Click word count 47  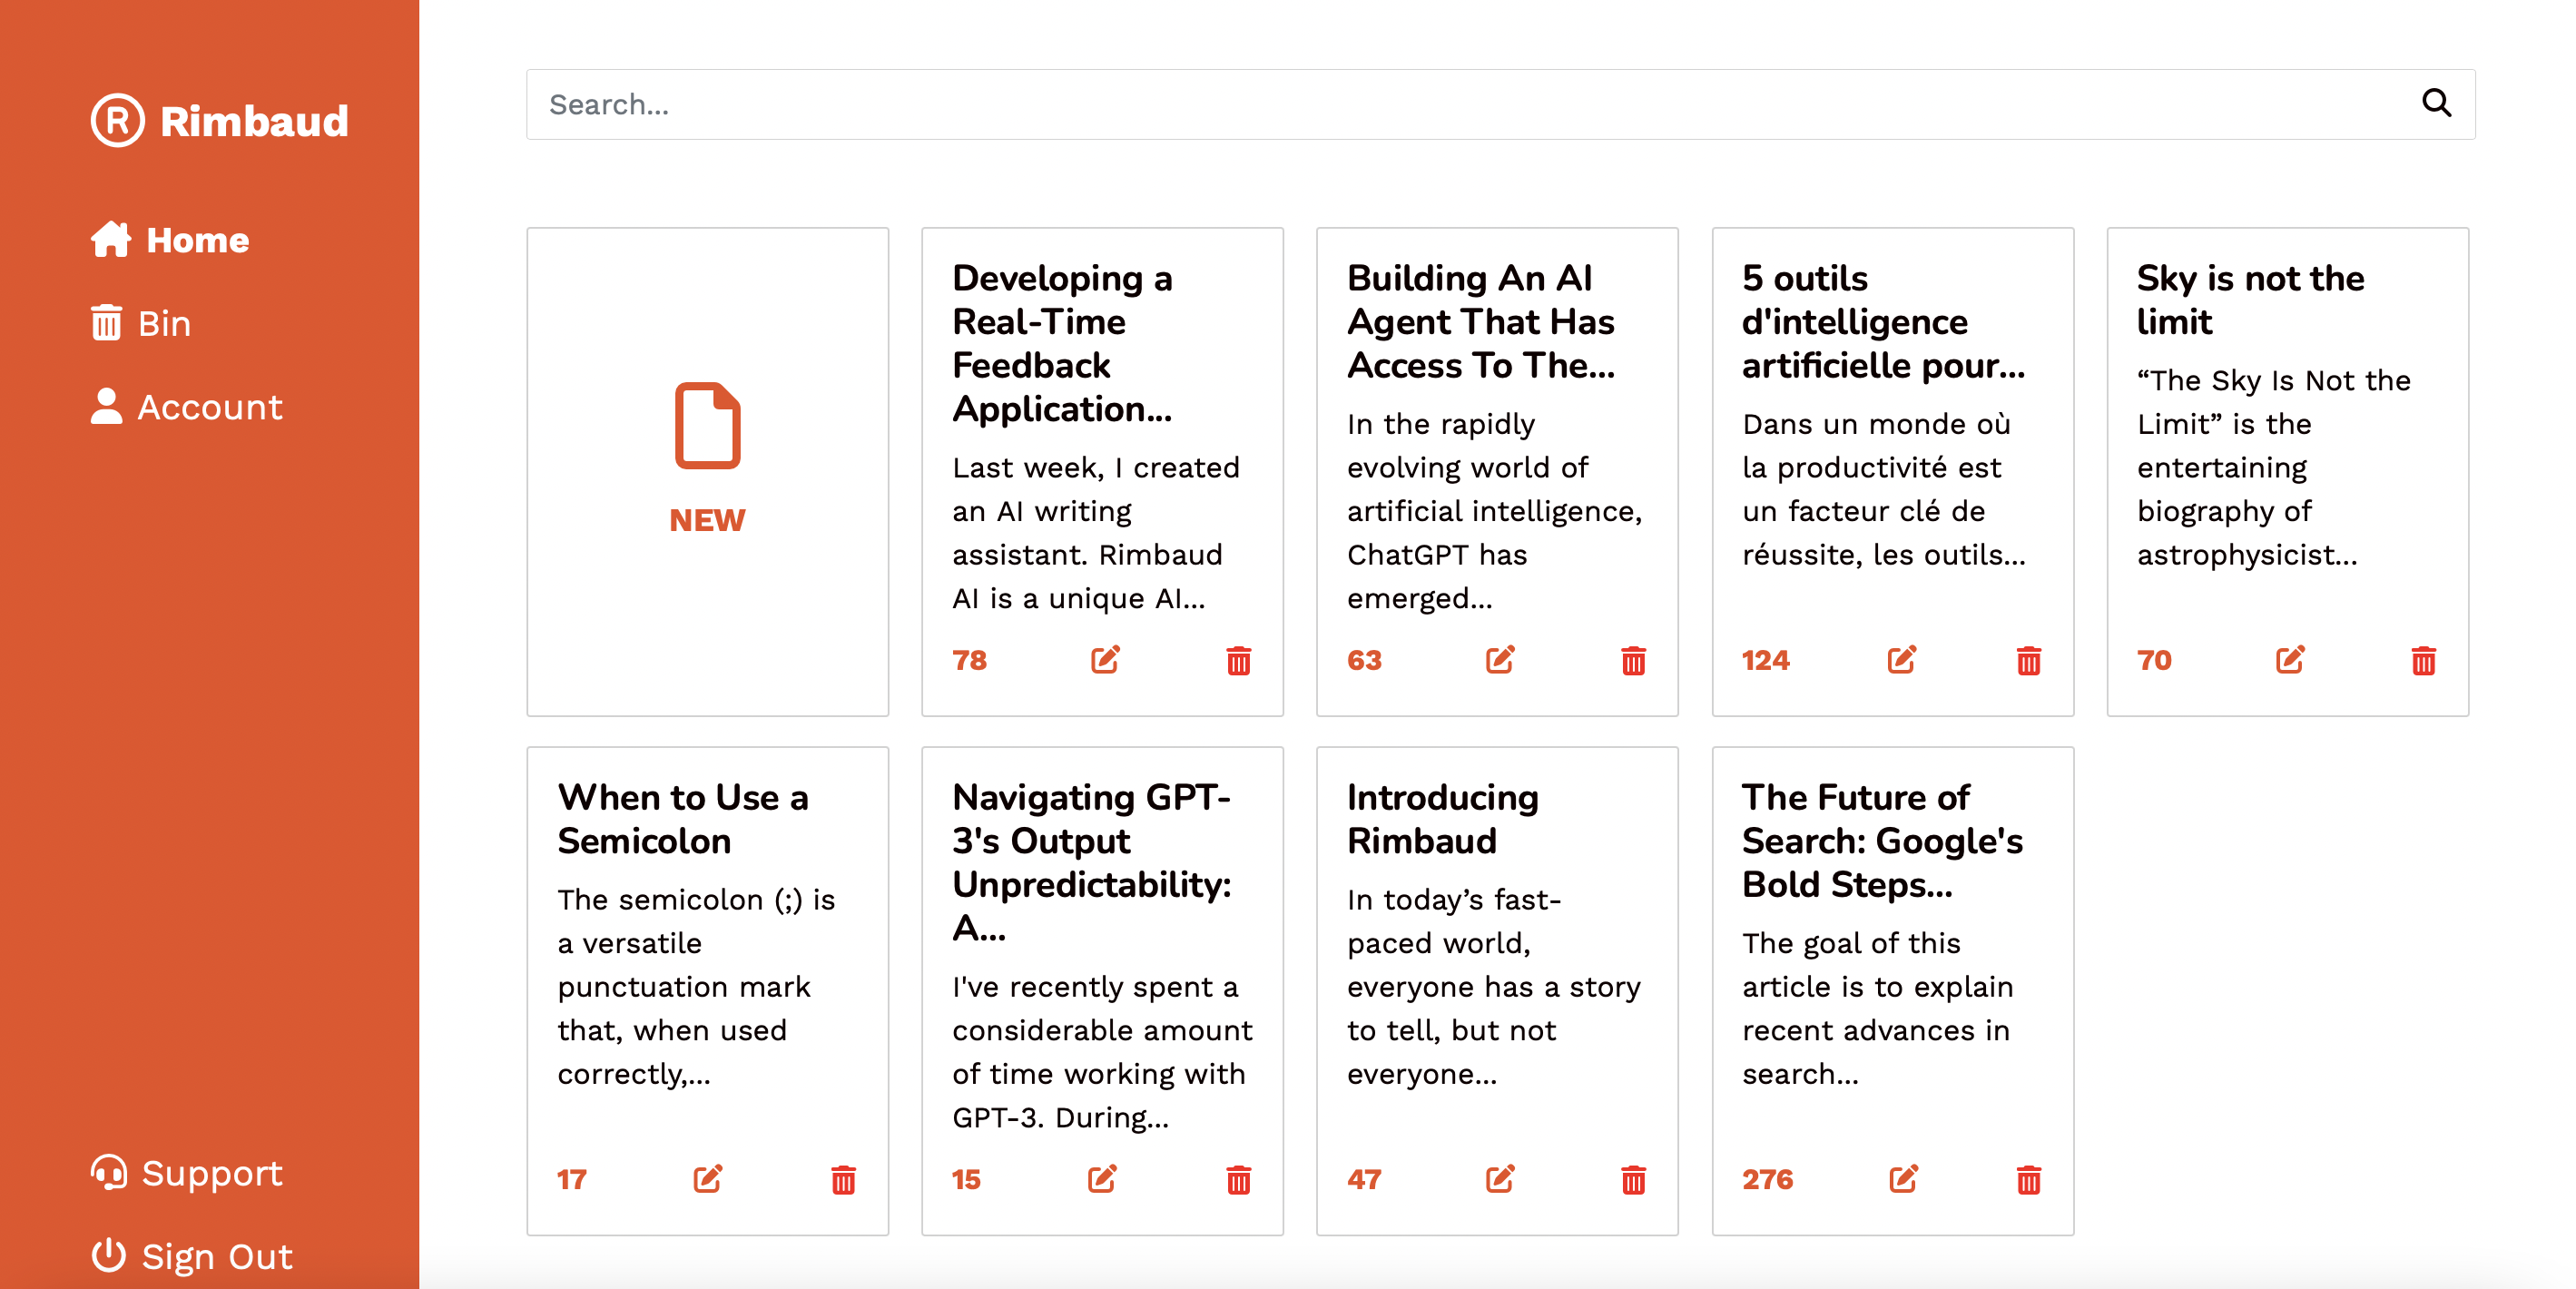pyautogui.click(x=1364, y=1179)
